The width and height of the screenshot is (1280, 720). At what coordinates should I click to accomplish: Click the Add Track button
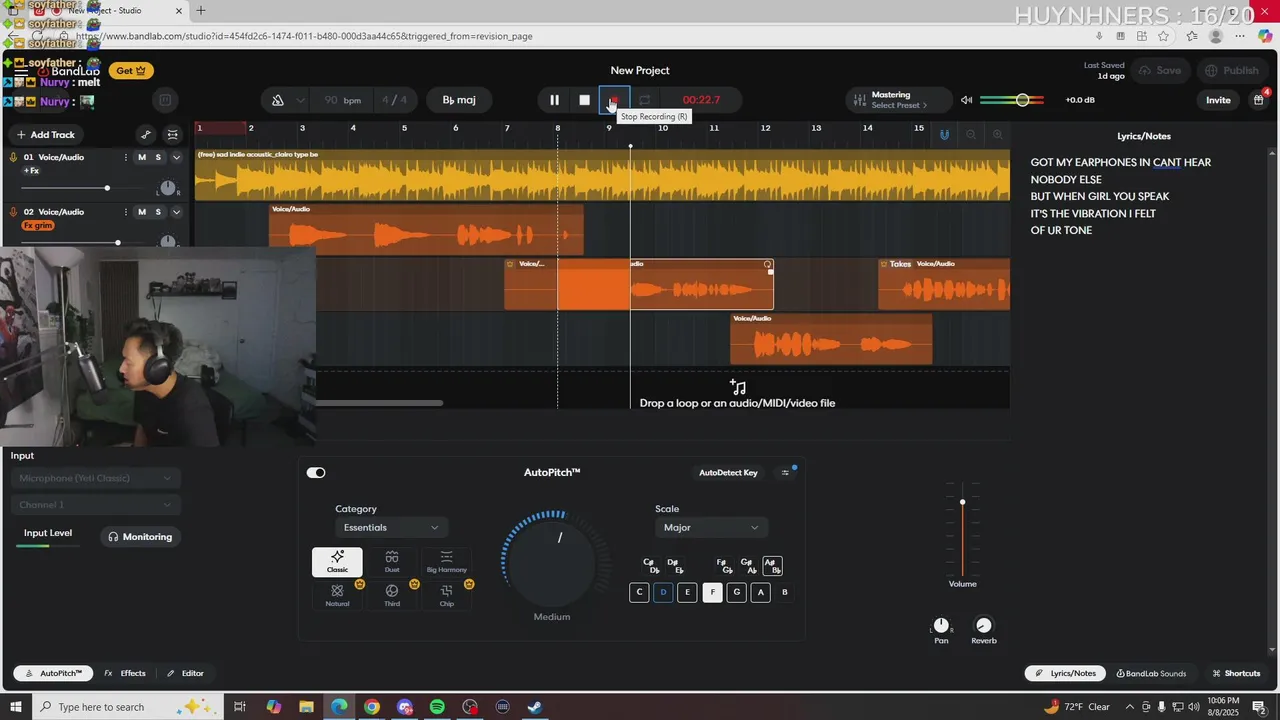(46, 135)
